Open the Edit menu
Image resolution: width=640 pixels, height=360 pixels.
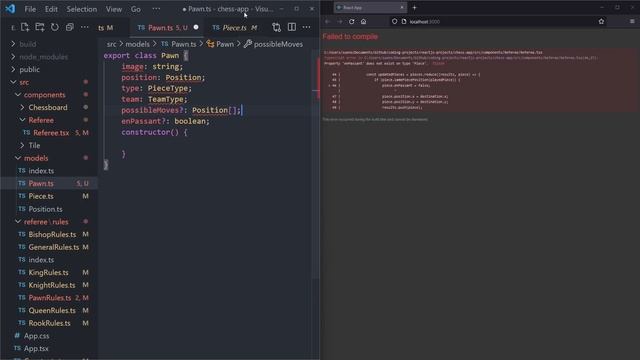click(x=51, y=9)
